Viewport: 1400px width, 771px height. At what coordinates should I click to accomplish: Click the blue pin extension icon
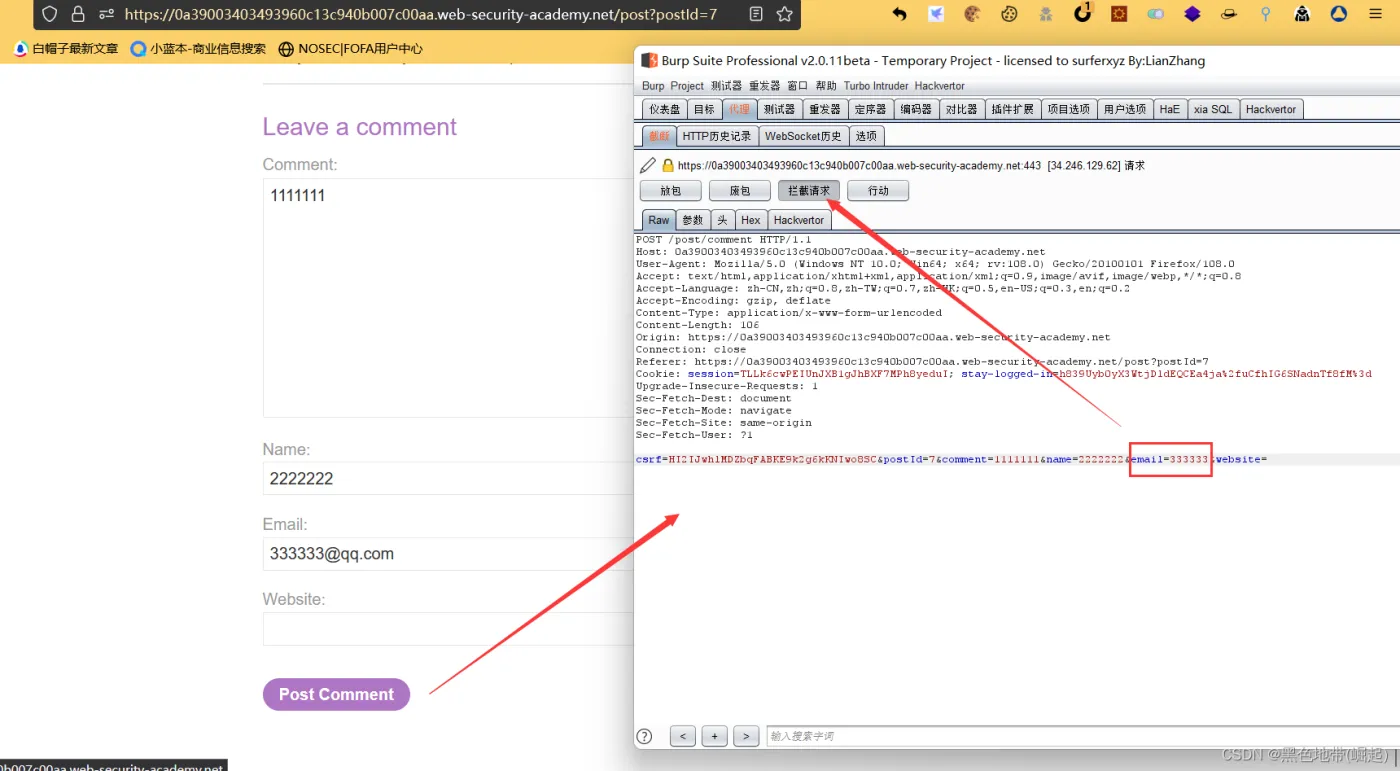coord(1266,14)
